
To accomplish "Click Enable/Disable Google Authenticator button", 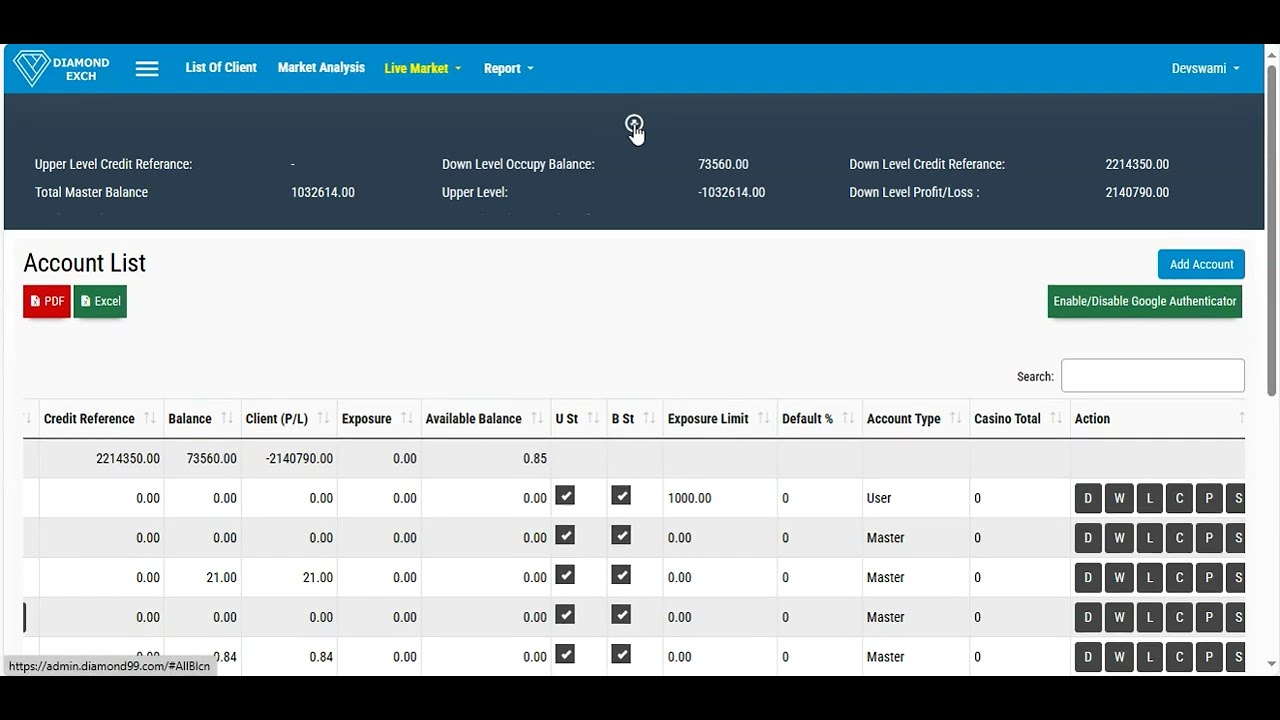I will tap(1145, 301).
